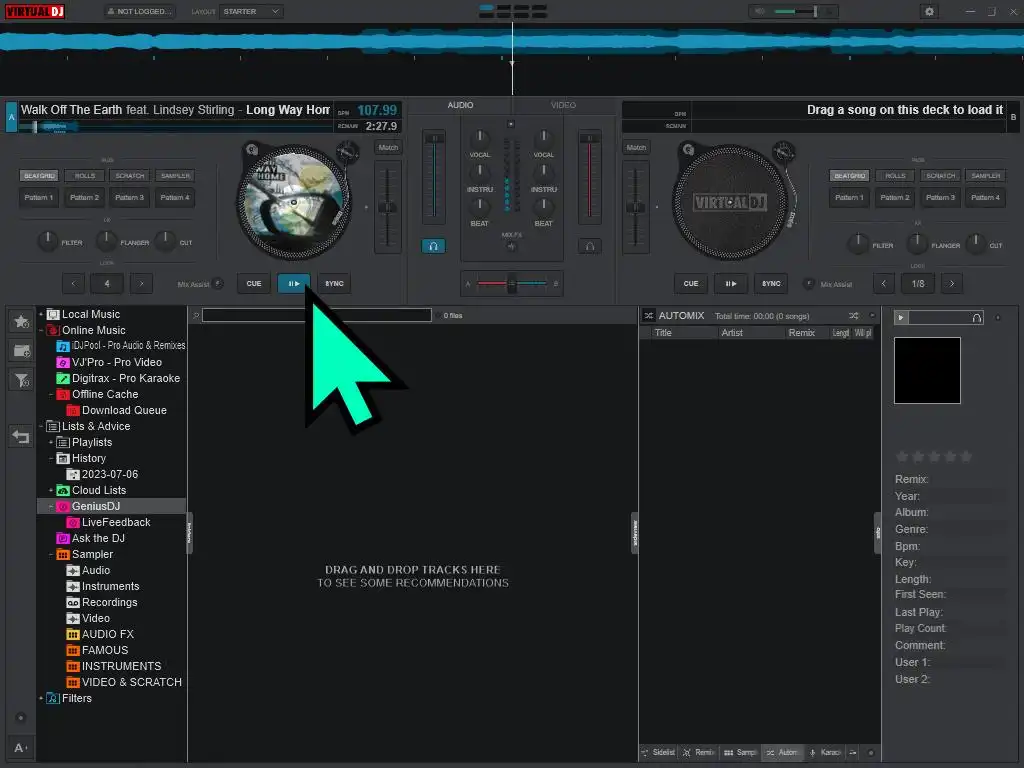Select Digitrax - Pro Karaoke item

tap(118, 378)
